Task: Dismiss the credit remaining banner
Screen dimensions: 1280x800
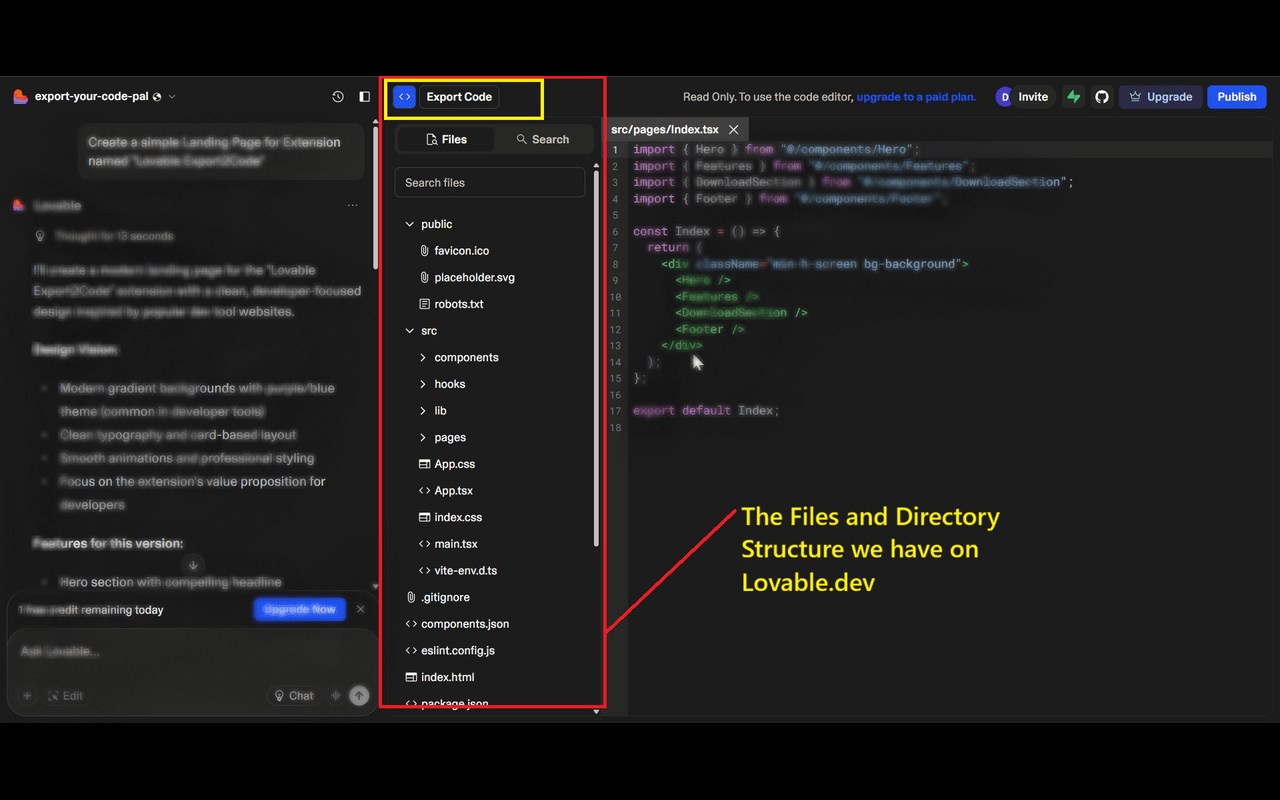Action: [361, 609]
